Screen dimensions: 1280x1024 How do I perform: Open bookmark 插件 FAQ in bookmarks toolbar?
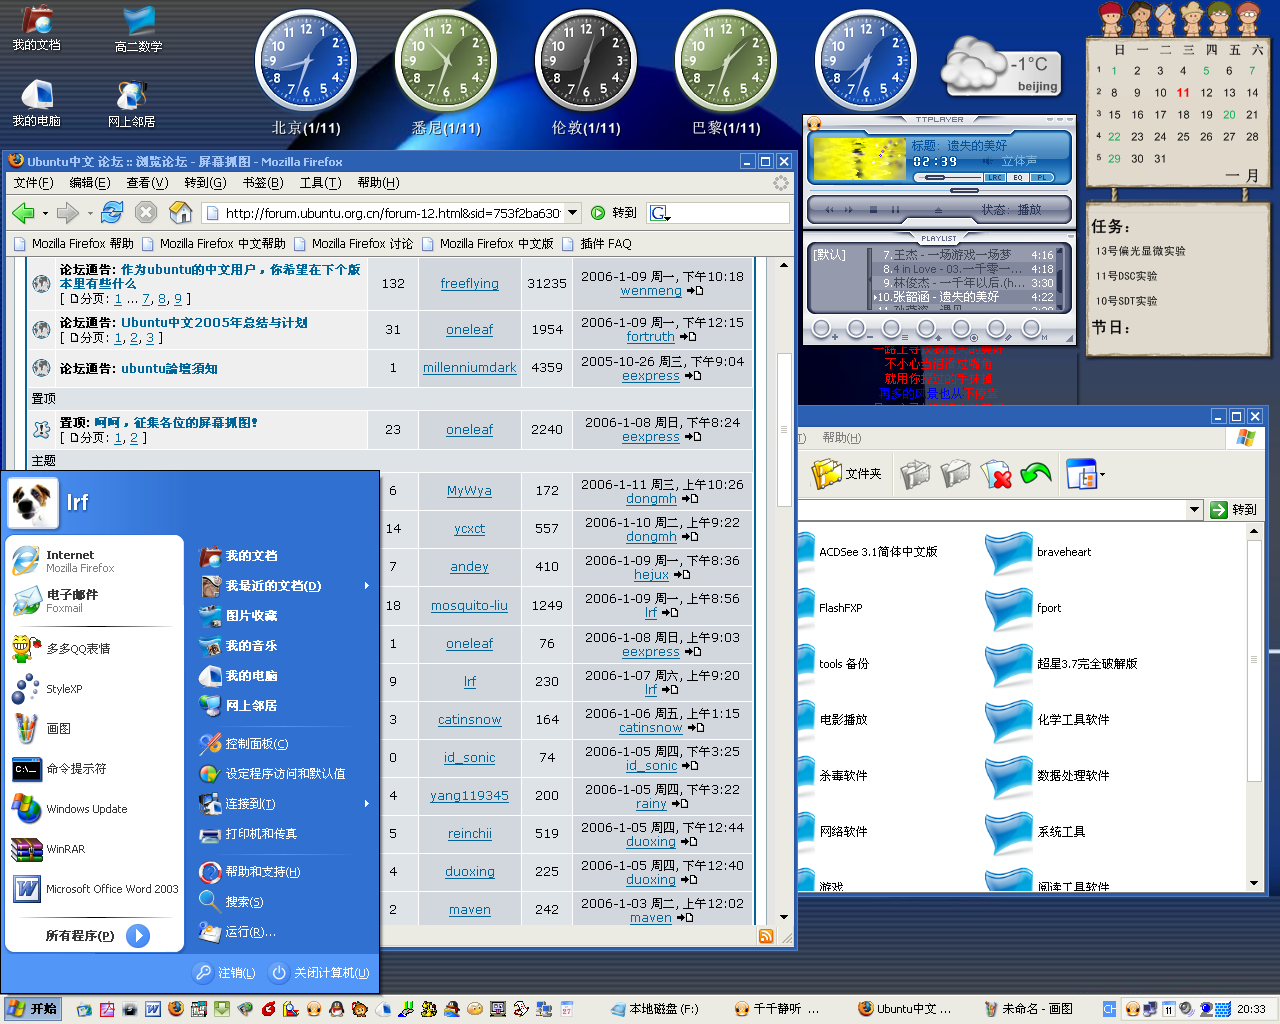click(x=597, y=244)
